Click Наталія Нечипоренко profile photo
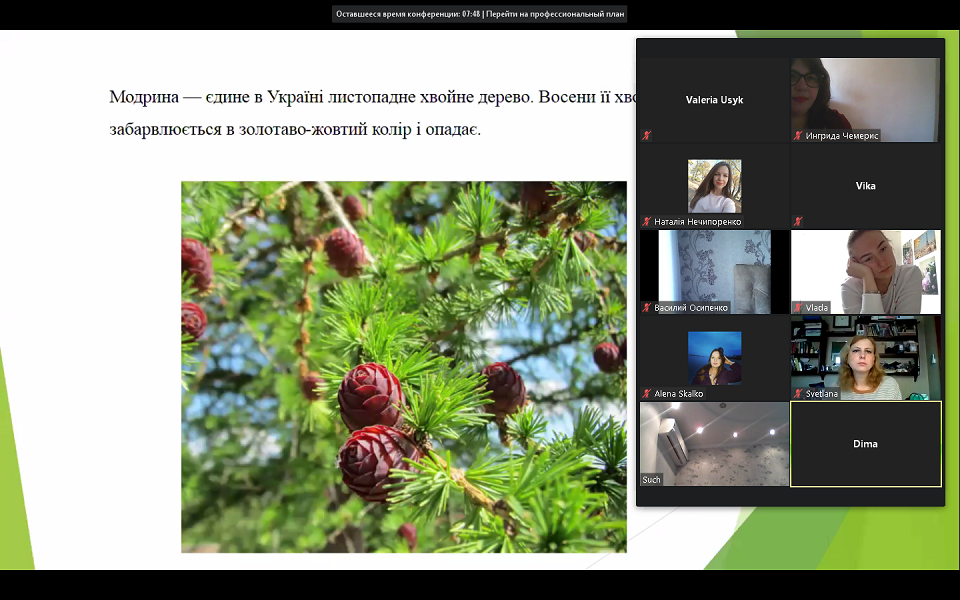The height and width of the screenshot is (600, 960). (714, 186)
